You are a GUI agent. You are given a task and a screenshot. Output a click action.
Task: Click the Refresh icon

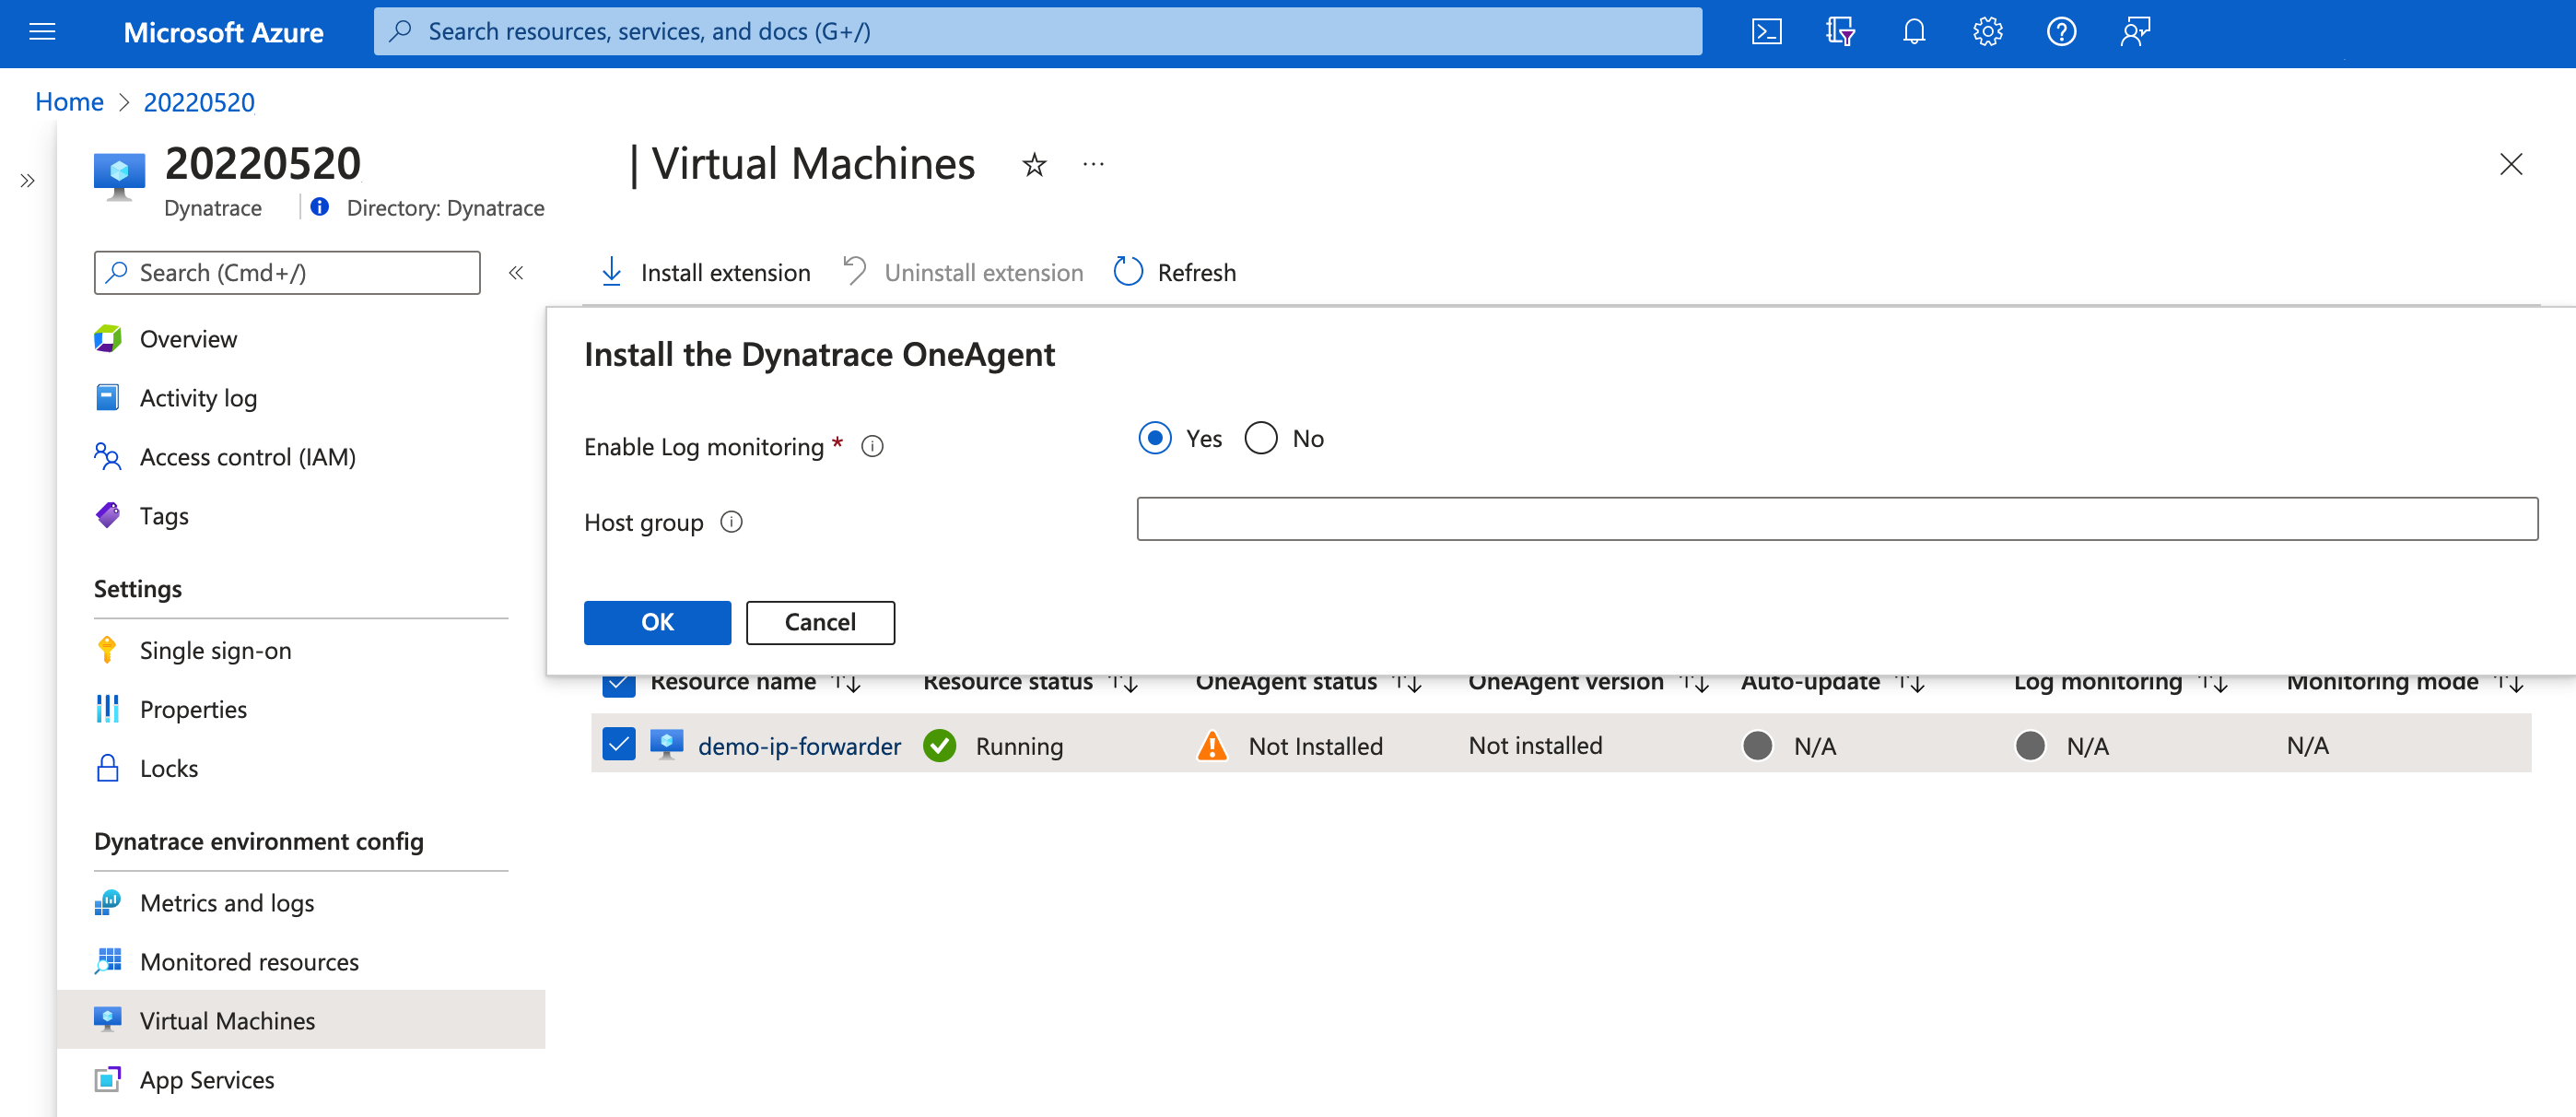[1127, 269]
